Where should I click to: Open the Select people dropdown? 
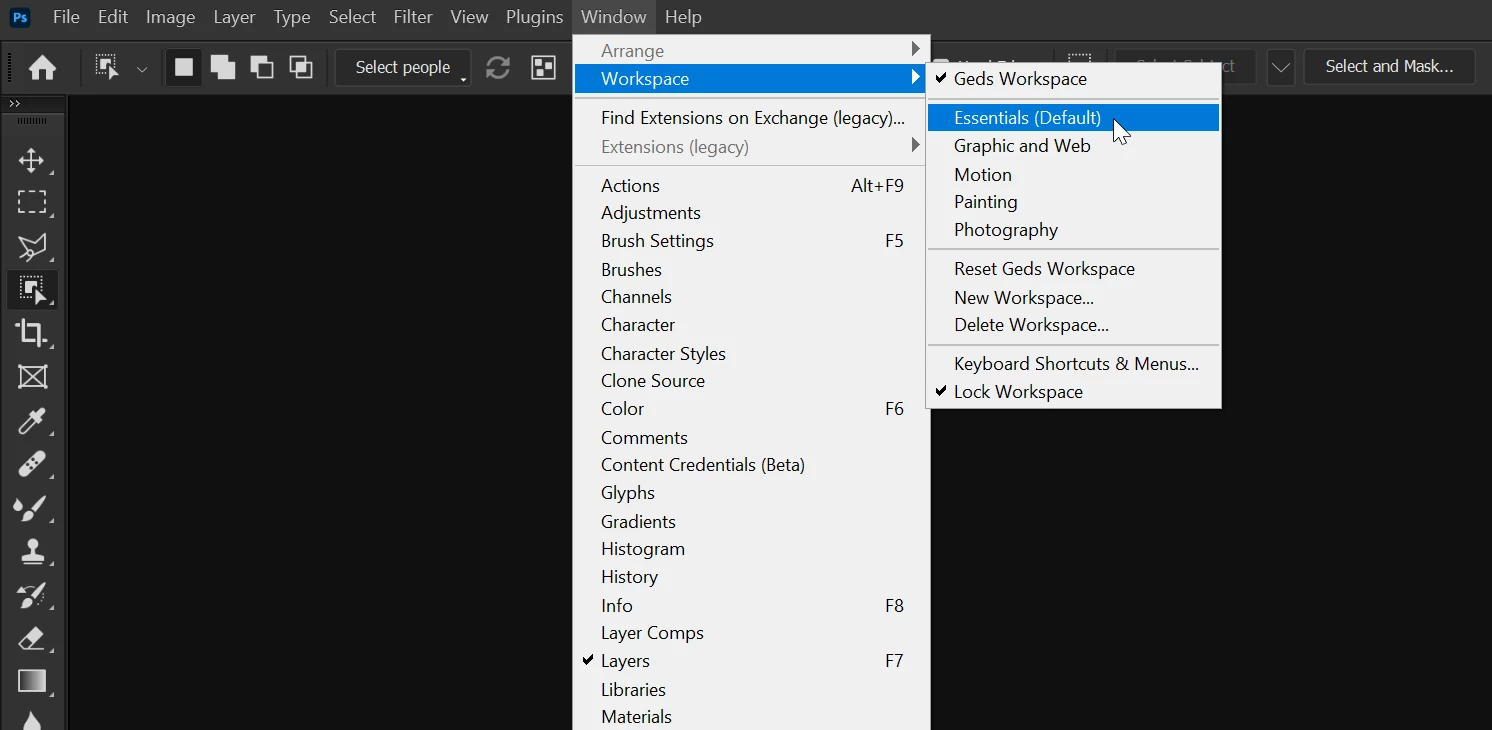[403, 67]
